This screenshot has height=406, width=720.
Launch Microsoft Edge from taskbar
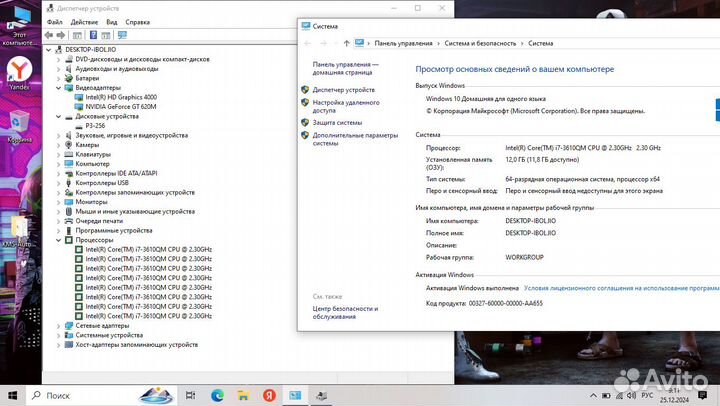[217, 395]
